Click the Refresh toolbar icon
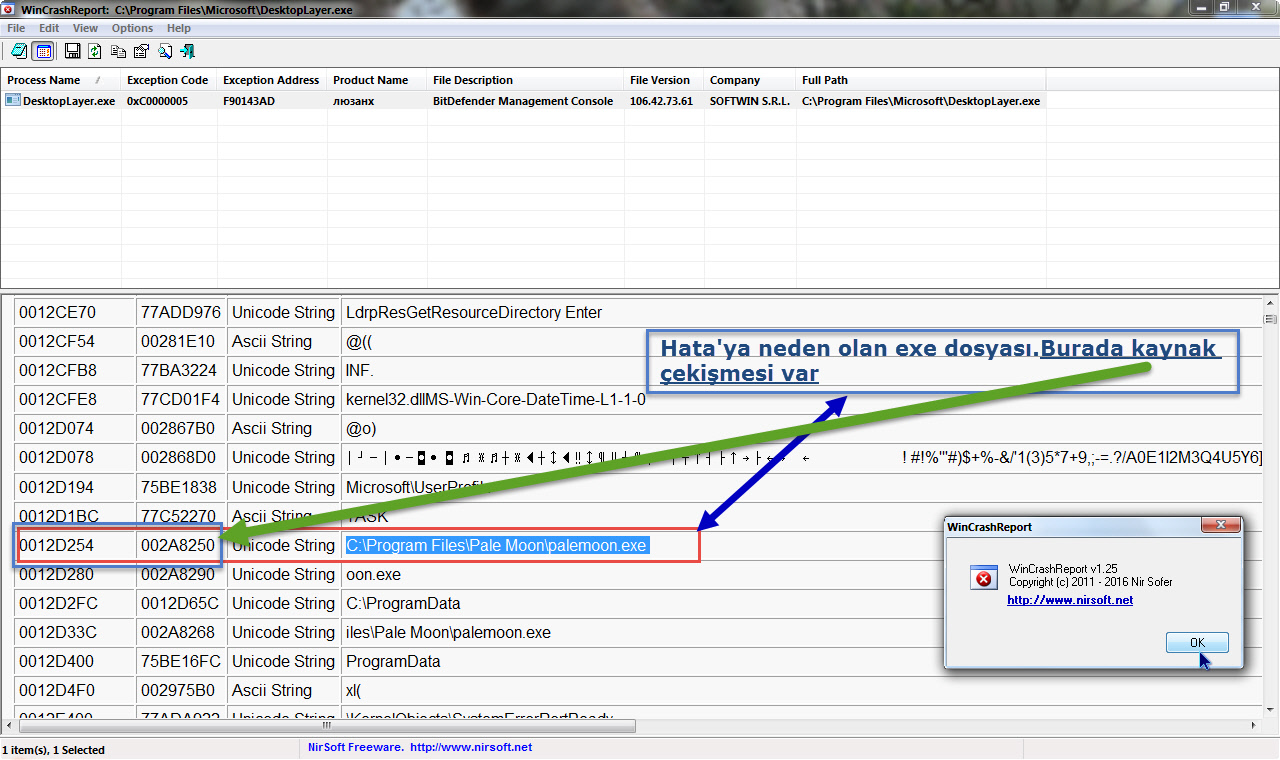The width and height of the screenshot is (1280, 760). pos(95,51)
